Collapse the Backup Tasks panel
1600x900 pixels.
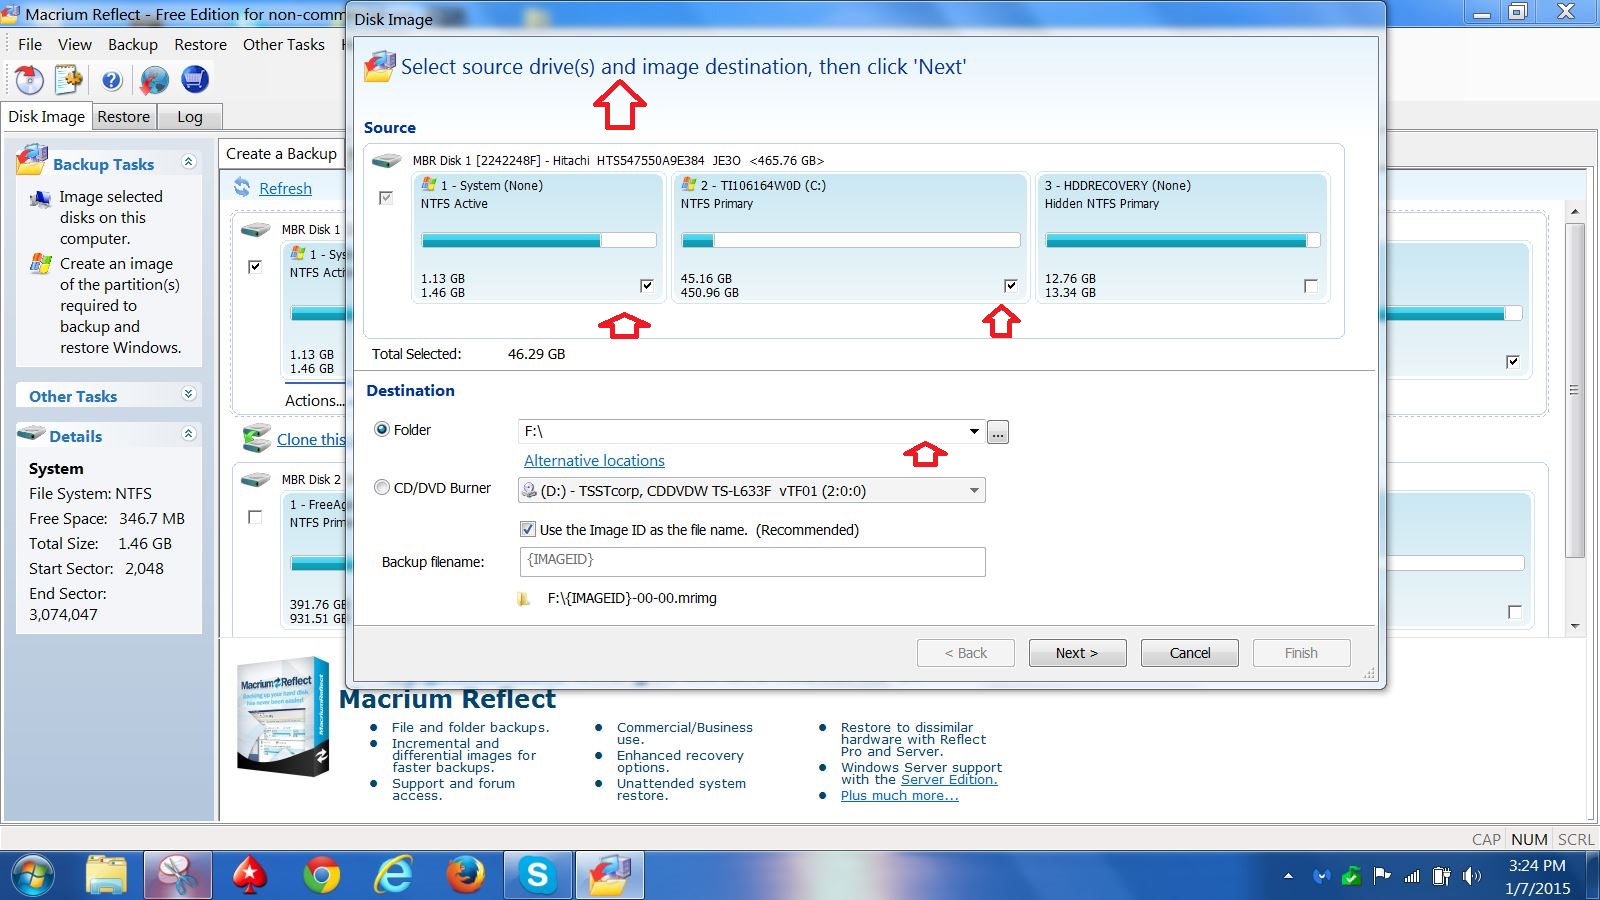click(188, 161)
